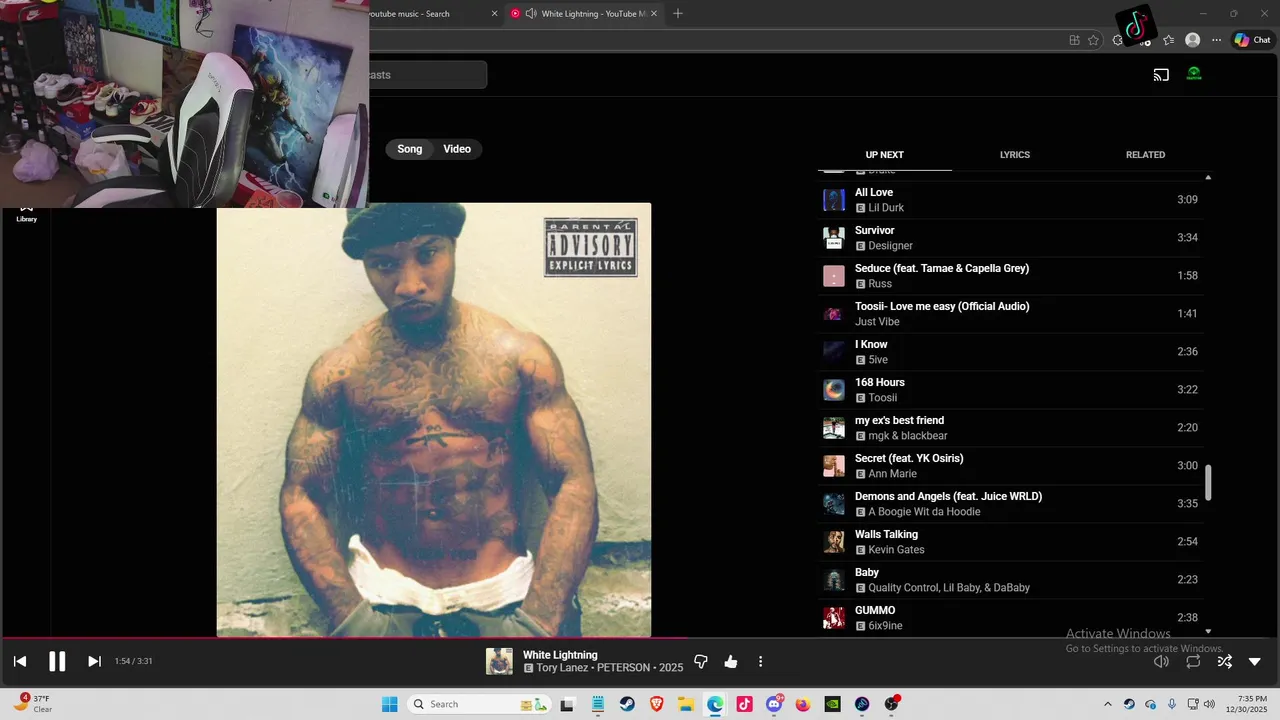This screenshot has width=1280, height=720.
Task: Show hidden system tray icons
Action: (1107, 704)
